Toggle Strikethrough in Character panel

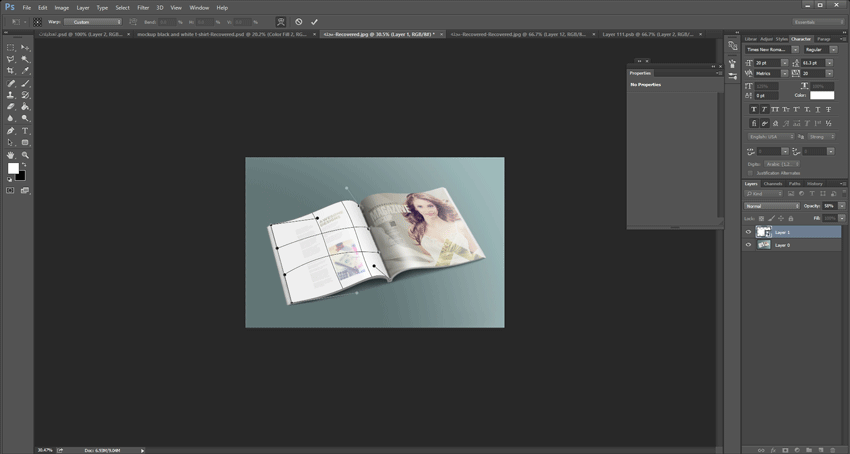828,109
